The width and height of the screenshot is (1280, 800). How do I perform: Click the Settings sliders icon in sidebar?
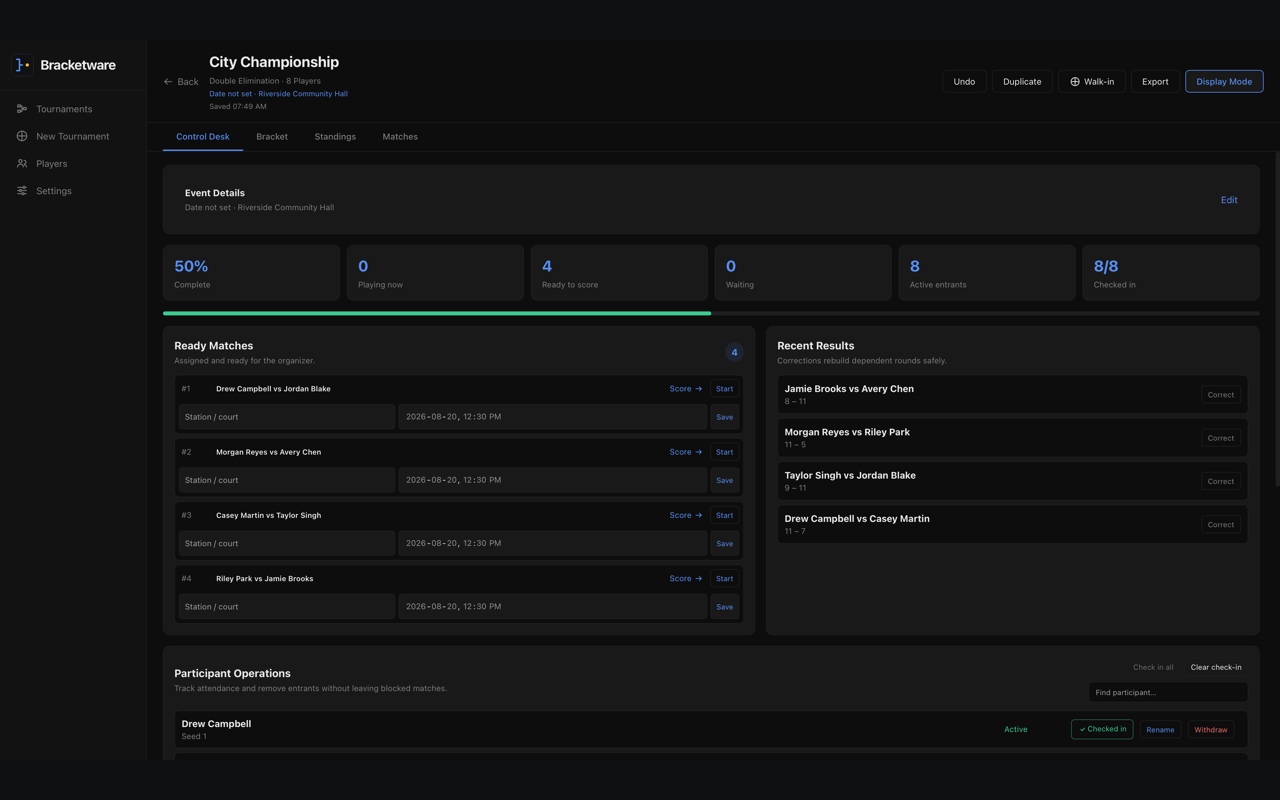[x=22, y=191]
